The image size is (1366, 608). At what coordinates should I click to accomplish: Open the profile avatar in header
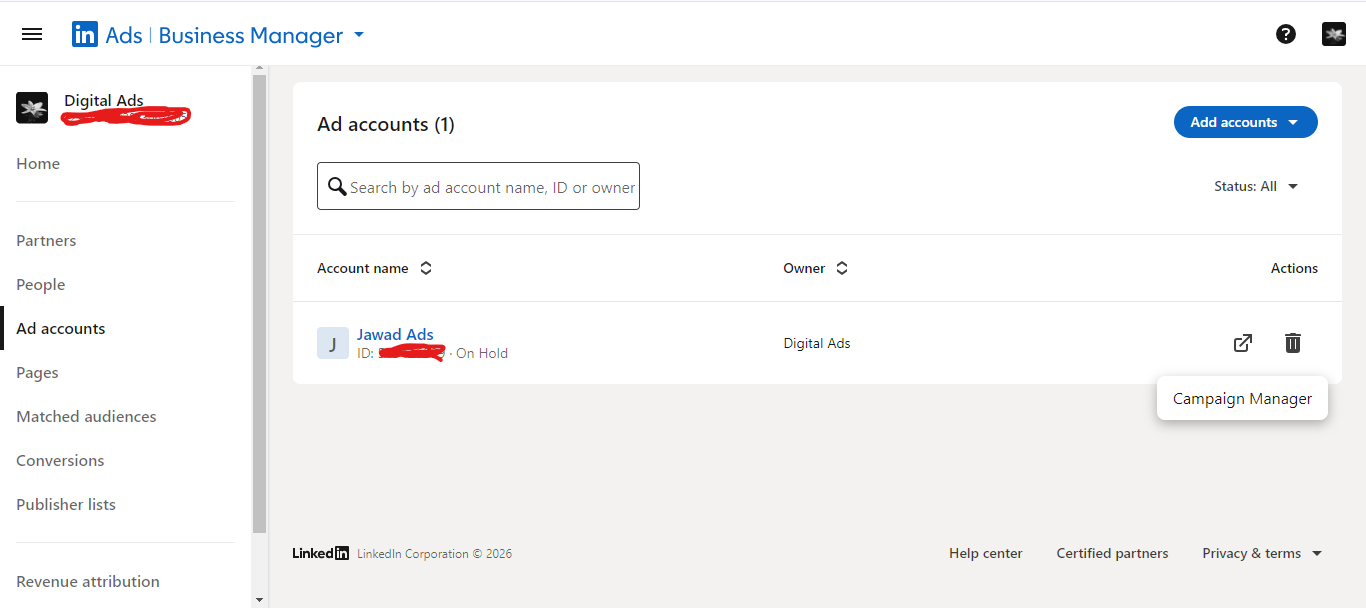click(x=1334, y=34)
